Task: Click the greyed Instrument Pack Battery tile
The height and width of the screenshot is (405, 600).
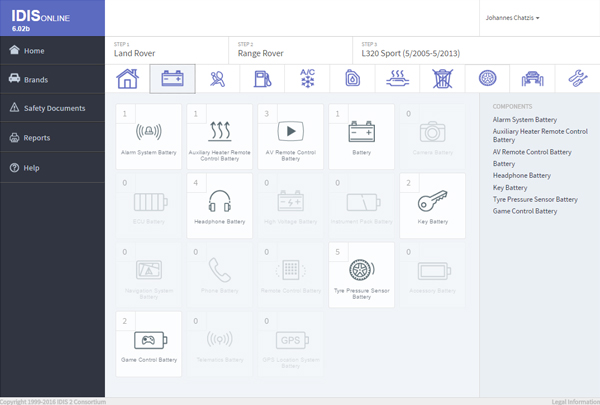Action: pos(362,206)
